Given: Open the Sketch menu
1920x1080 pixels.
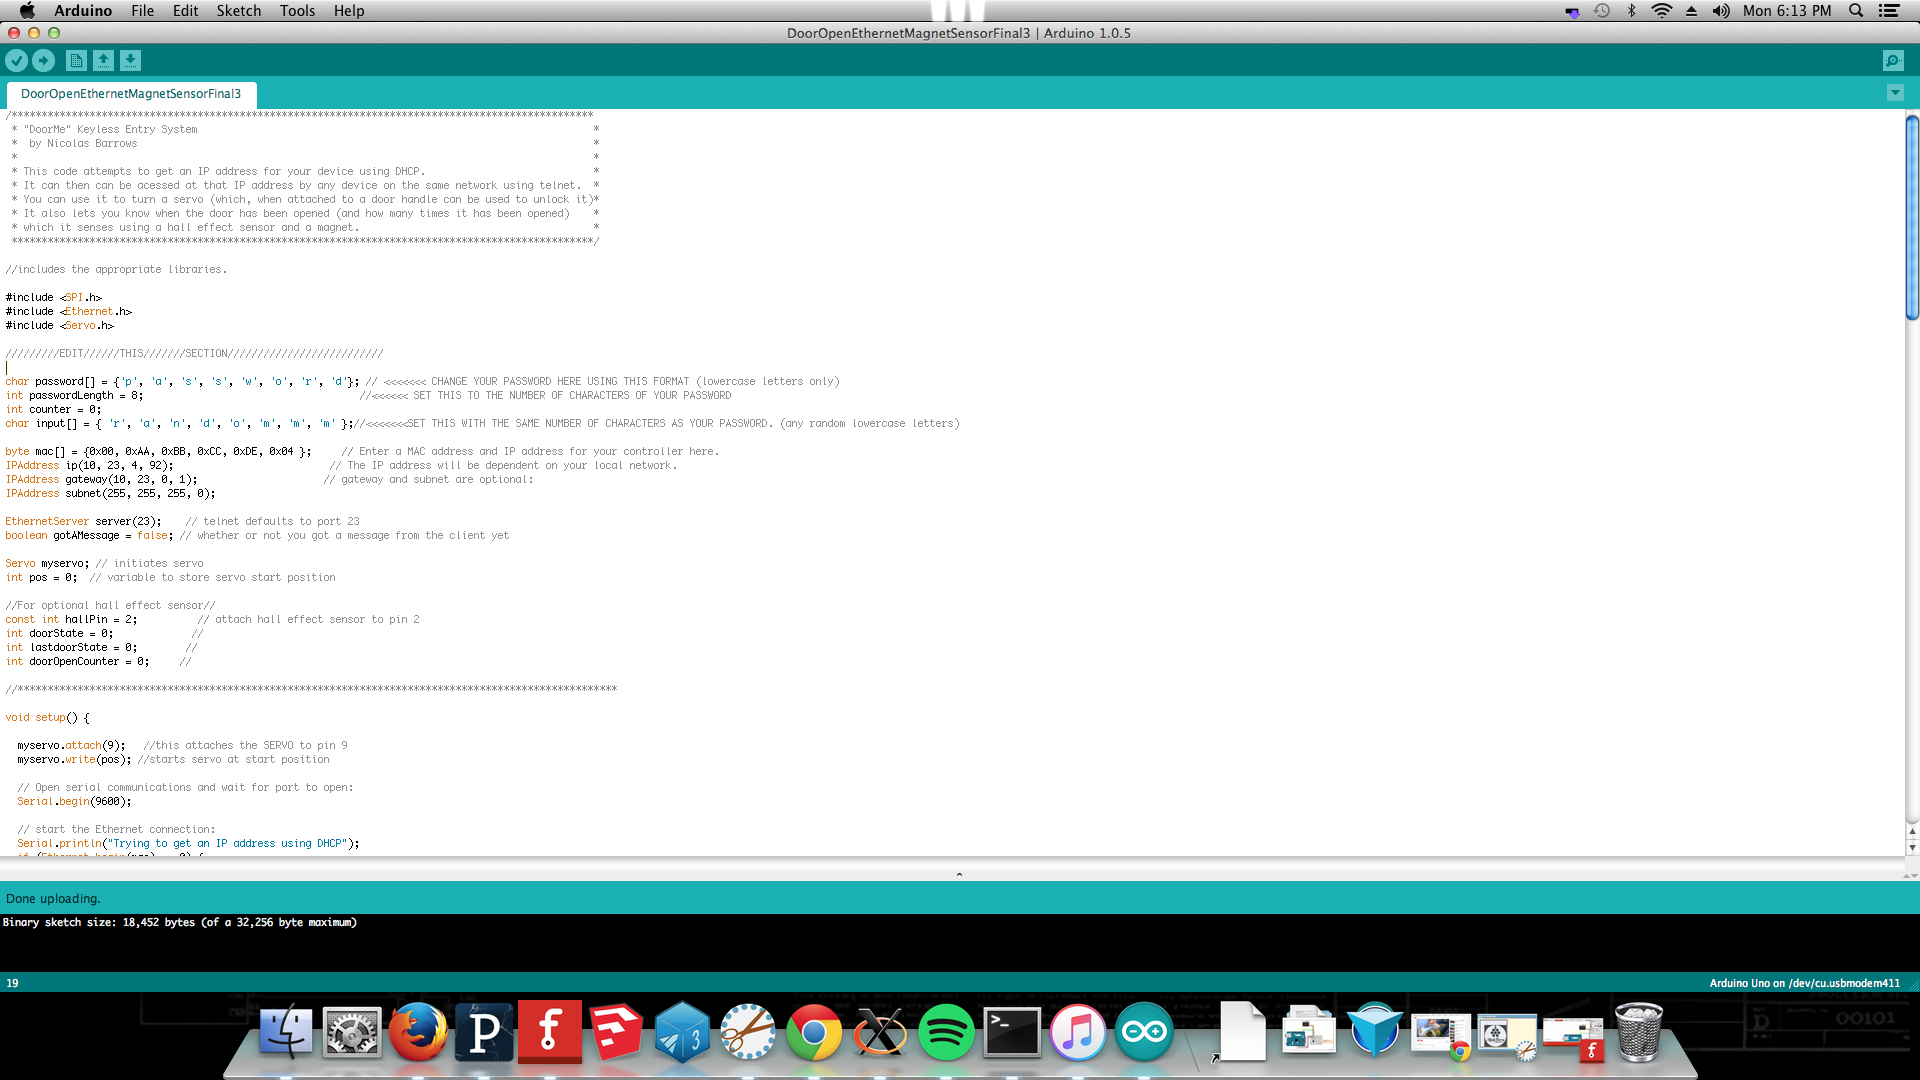Looking at the screenshot, I should pyautogui.click(x=238, y=11).
